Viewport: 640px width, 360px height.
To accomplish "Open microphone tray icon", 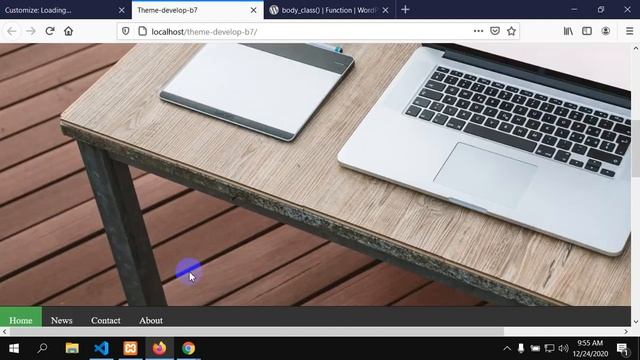I will click(521, 348).
